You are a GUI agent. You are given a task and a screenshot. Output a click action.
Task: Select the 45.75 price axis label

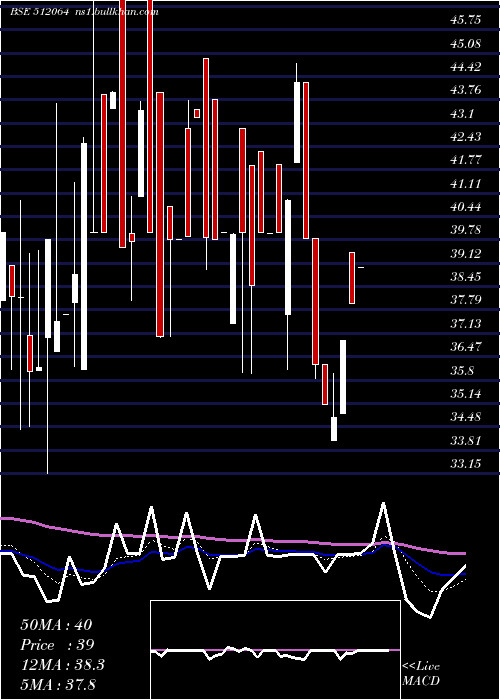(x=466, y=20)
